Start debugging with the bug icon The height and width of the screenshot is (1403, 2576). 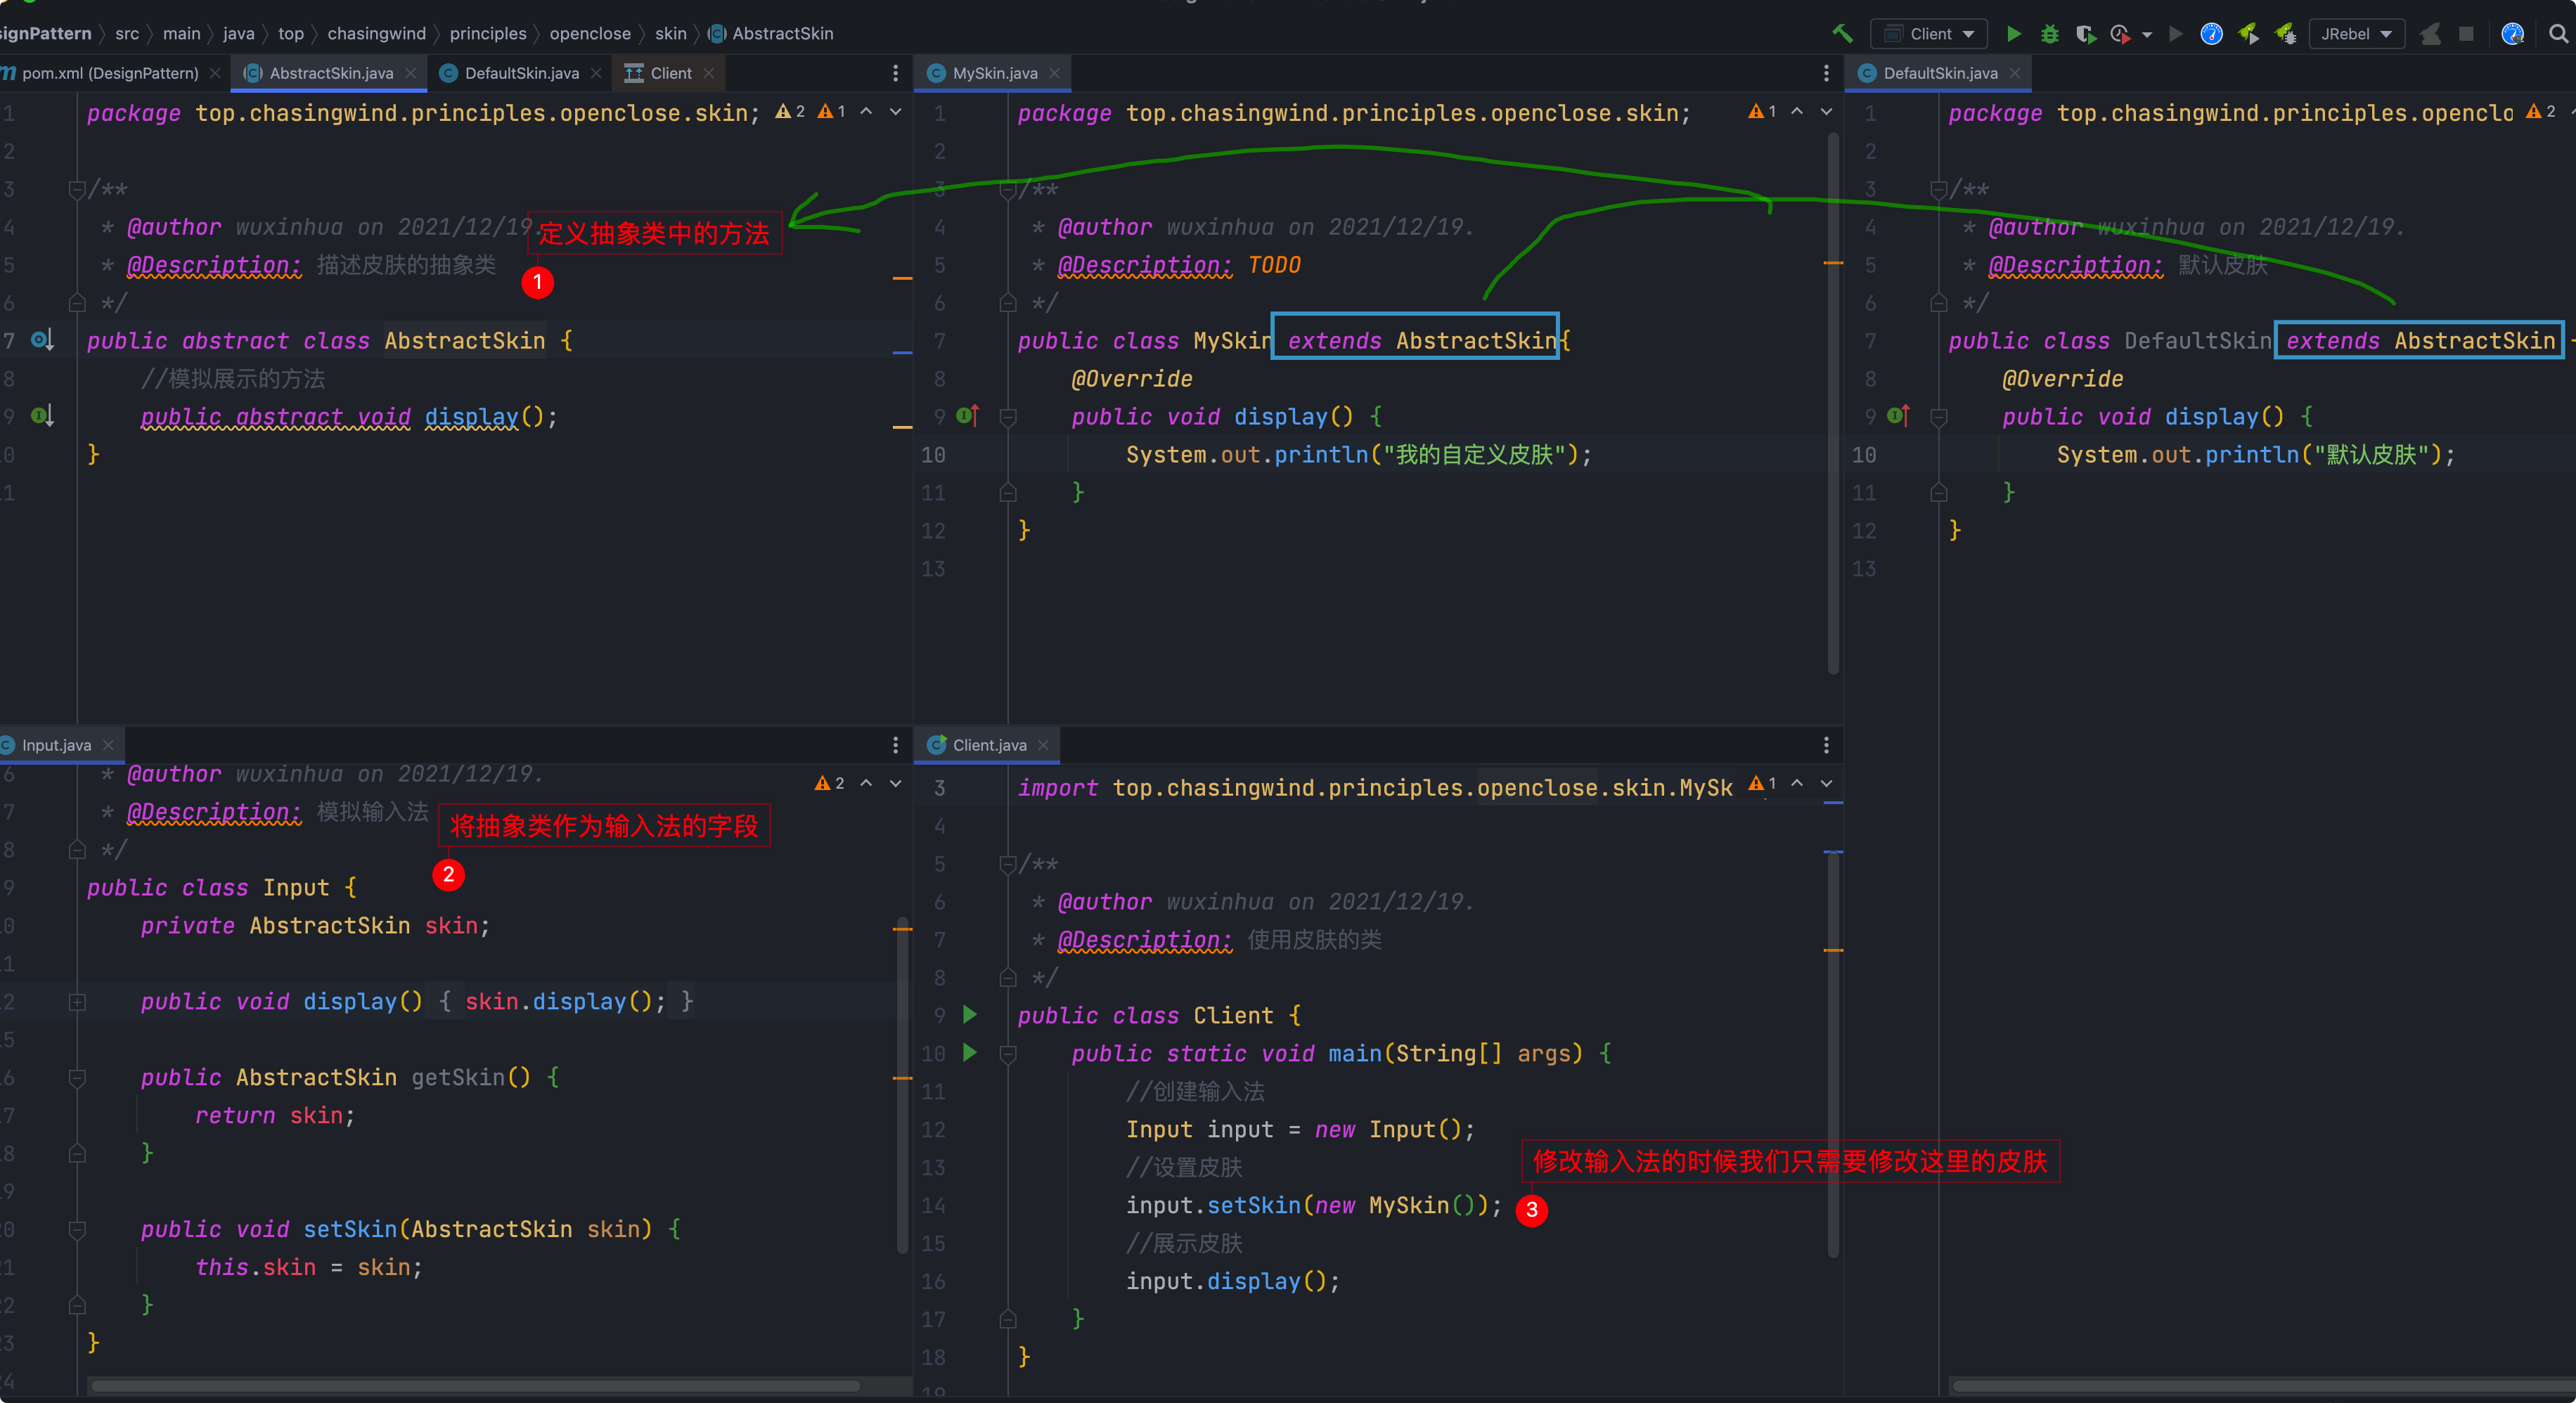click(2050, 34)
